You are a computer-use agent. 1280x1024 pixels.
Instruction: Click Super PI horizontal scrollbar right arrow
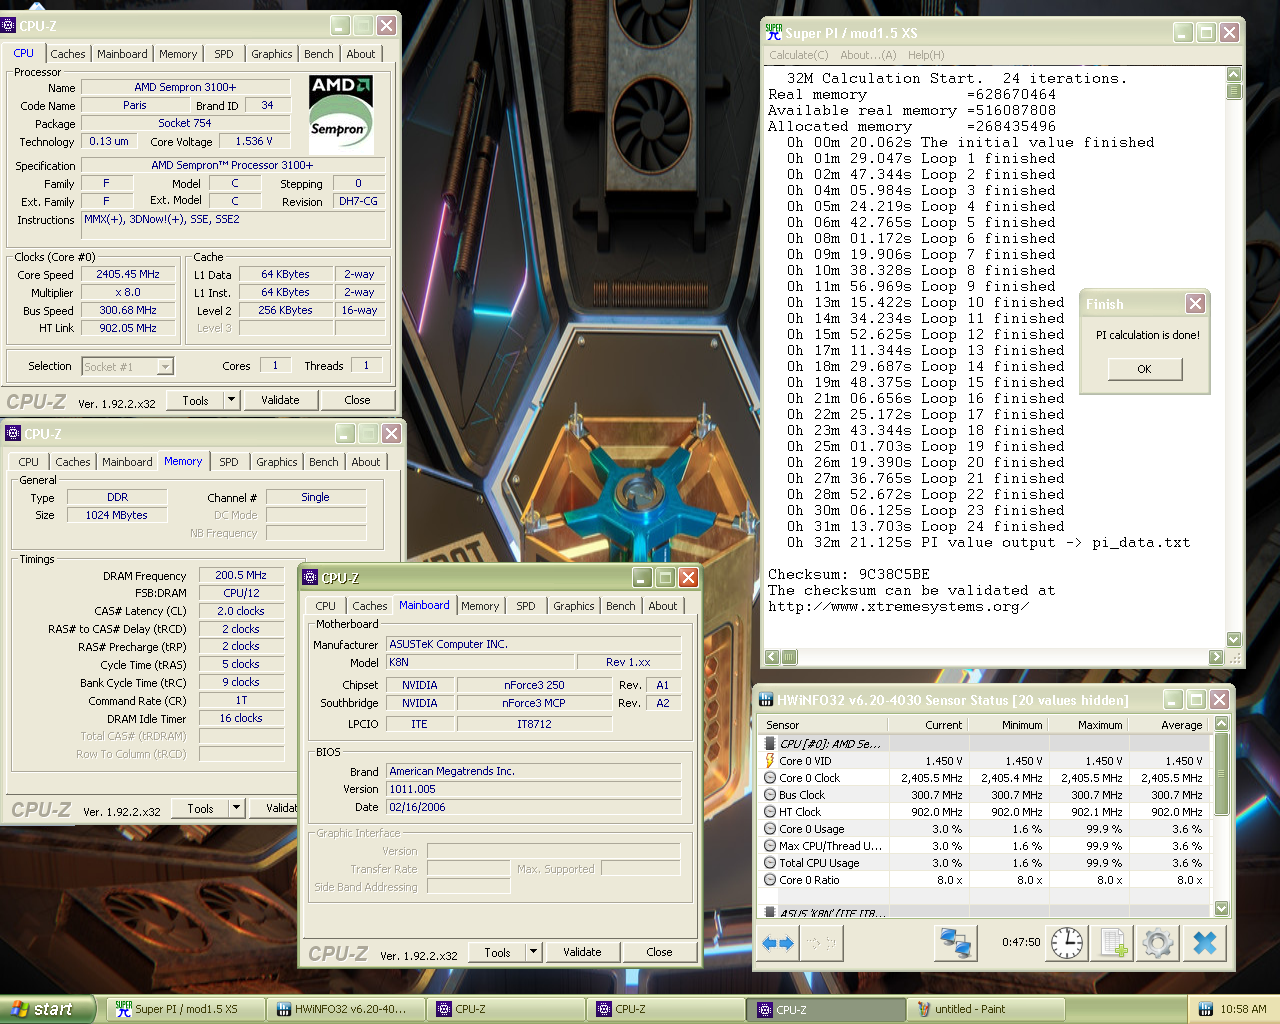[1216, 657]
